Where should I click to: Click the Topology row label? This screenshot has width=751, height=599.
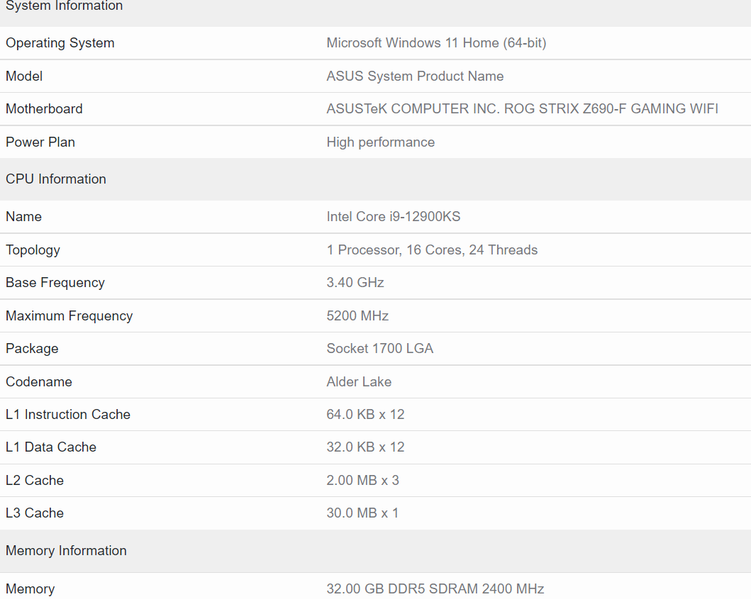tap(33, 250)
